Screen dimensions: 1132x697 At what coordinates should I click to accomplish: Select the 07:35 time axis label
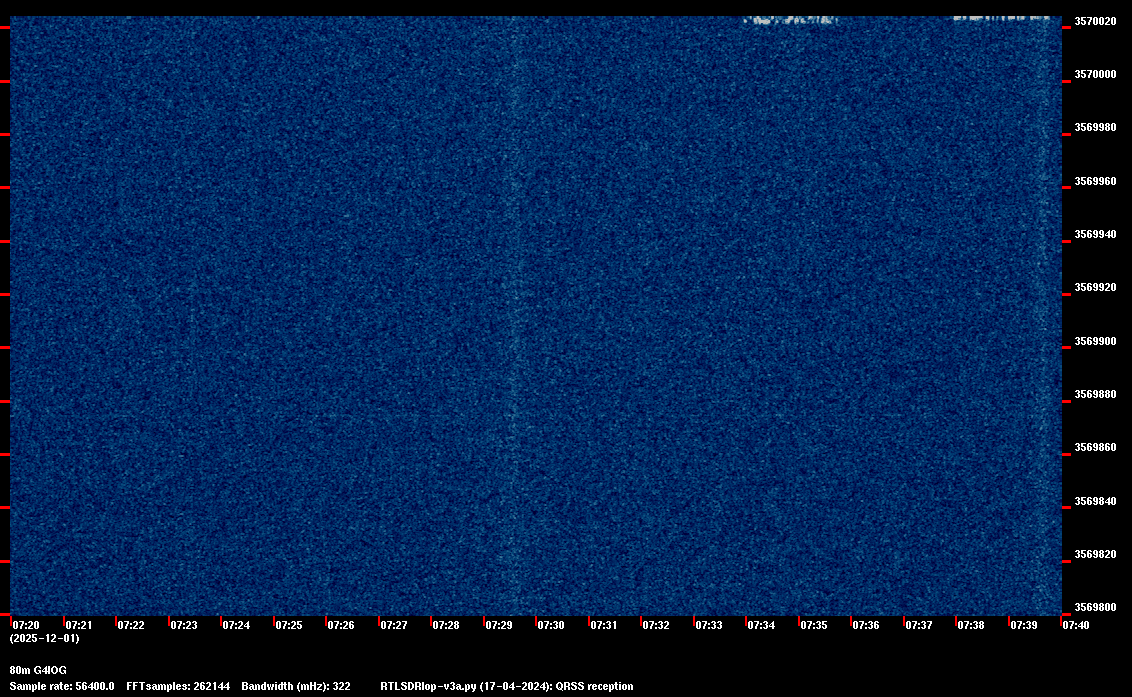coord(814,625)
